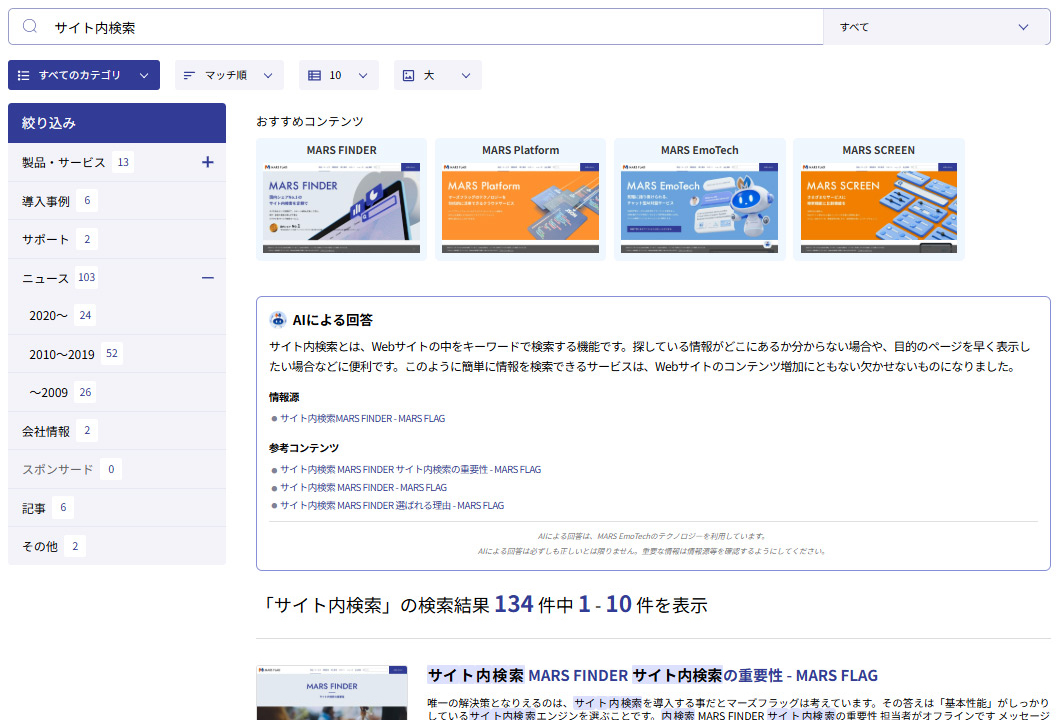Screen dimensions: 1058x720
Task: Open the すべてのカテゴリ dropdown
Action: click(84, 75)
